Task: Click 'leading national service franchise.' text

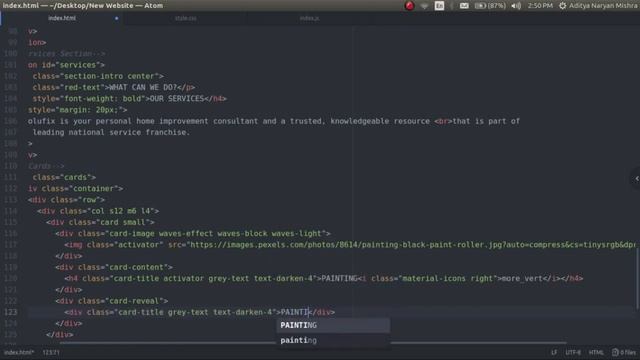Action: click(111, 132)
